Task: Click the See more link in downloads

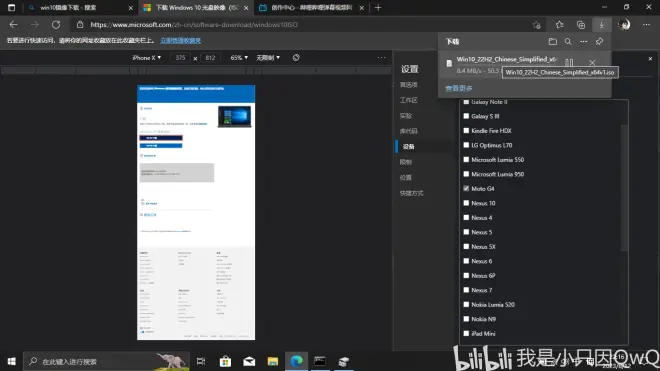Action: 459,88
